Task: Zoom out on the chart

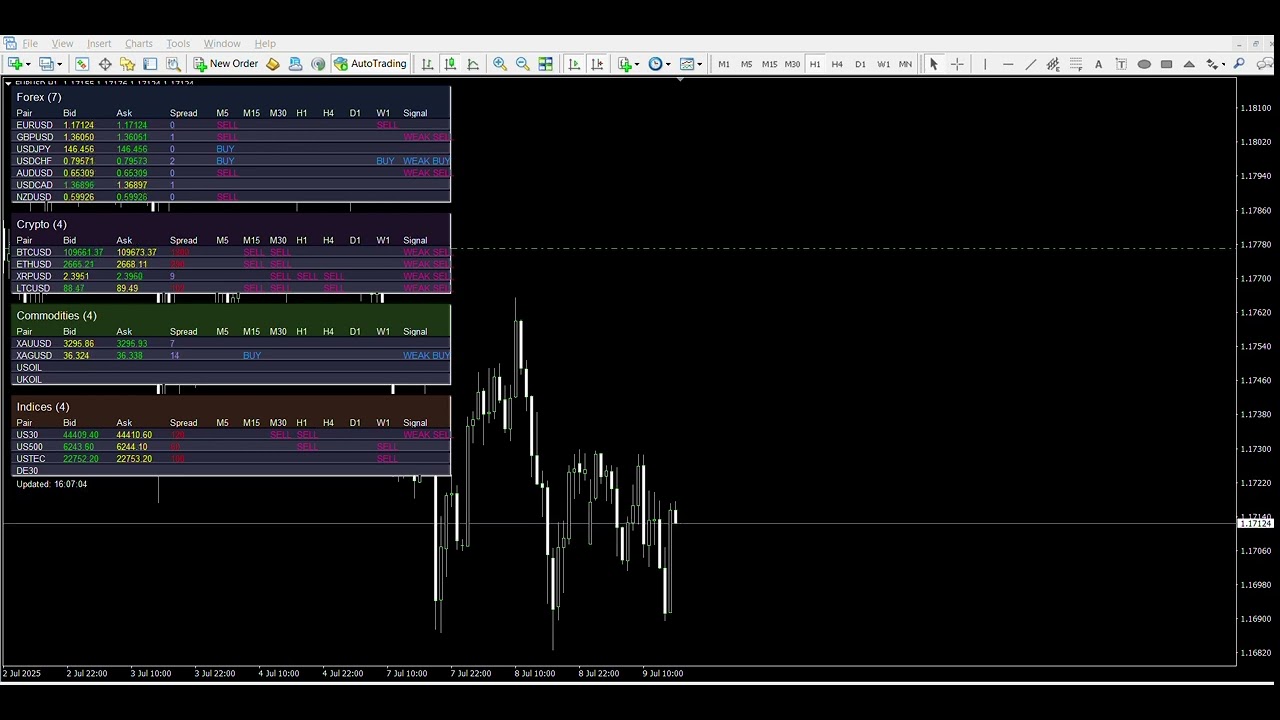Action: (522, 64)
